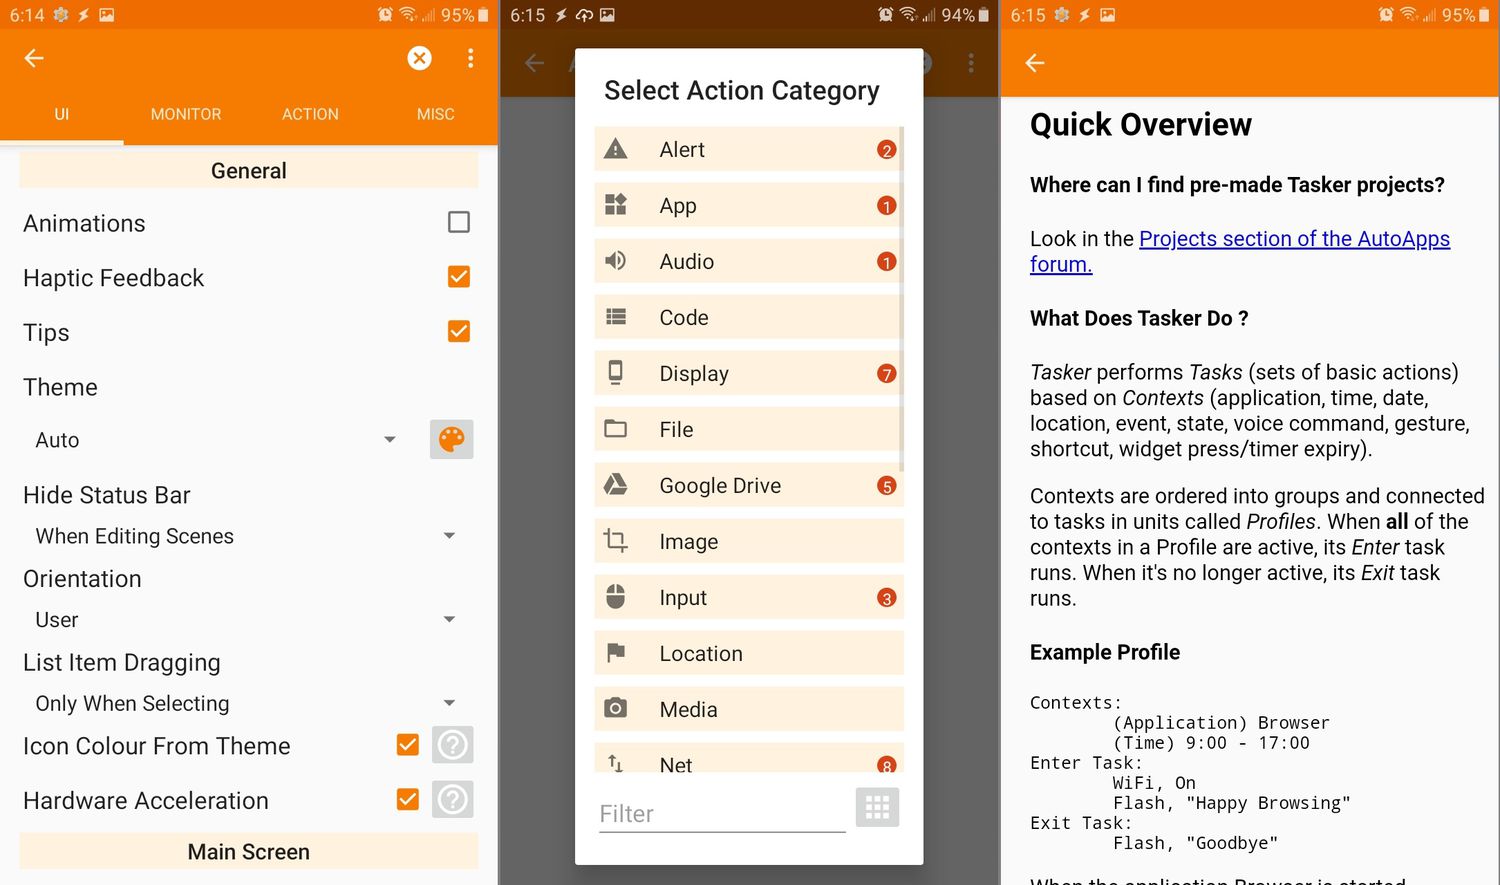This screenshot has width=1500, height=885.
Task: Switch to the MONITOR tab
Action: point(186,114)
